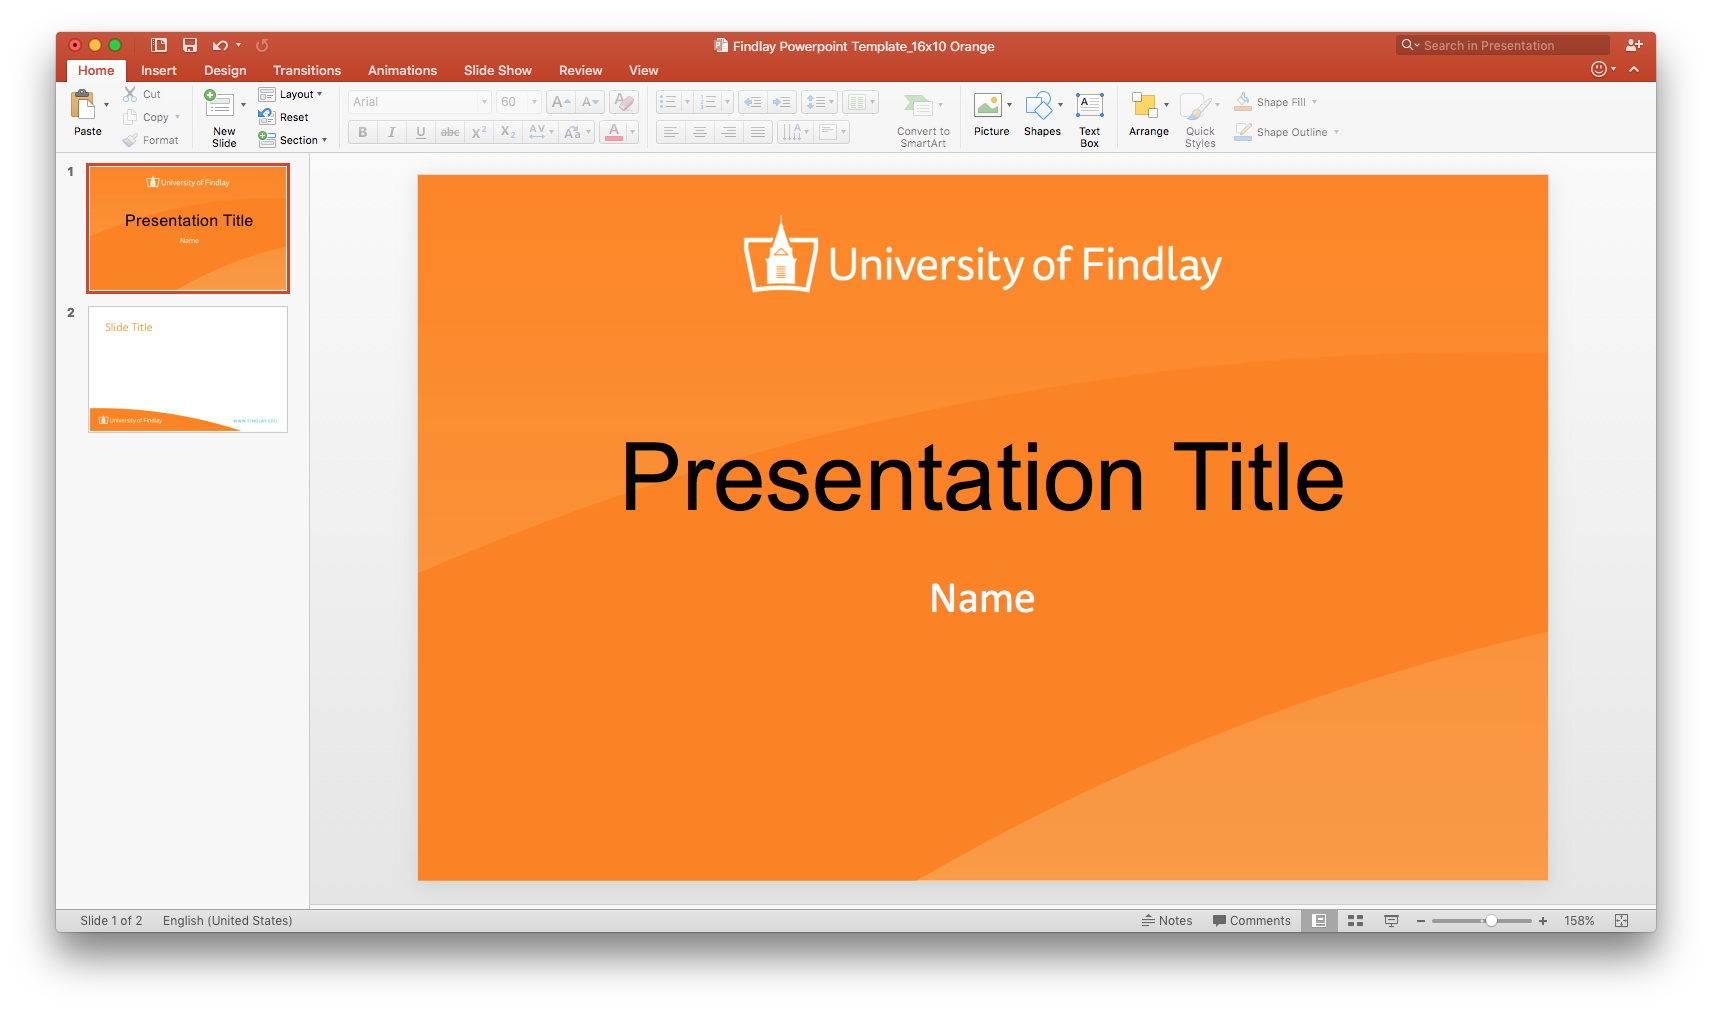Collapse the ribbon with the chevron
This screenshot has width=1712, height=1012.
click(1634, 69)
